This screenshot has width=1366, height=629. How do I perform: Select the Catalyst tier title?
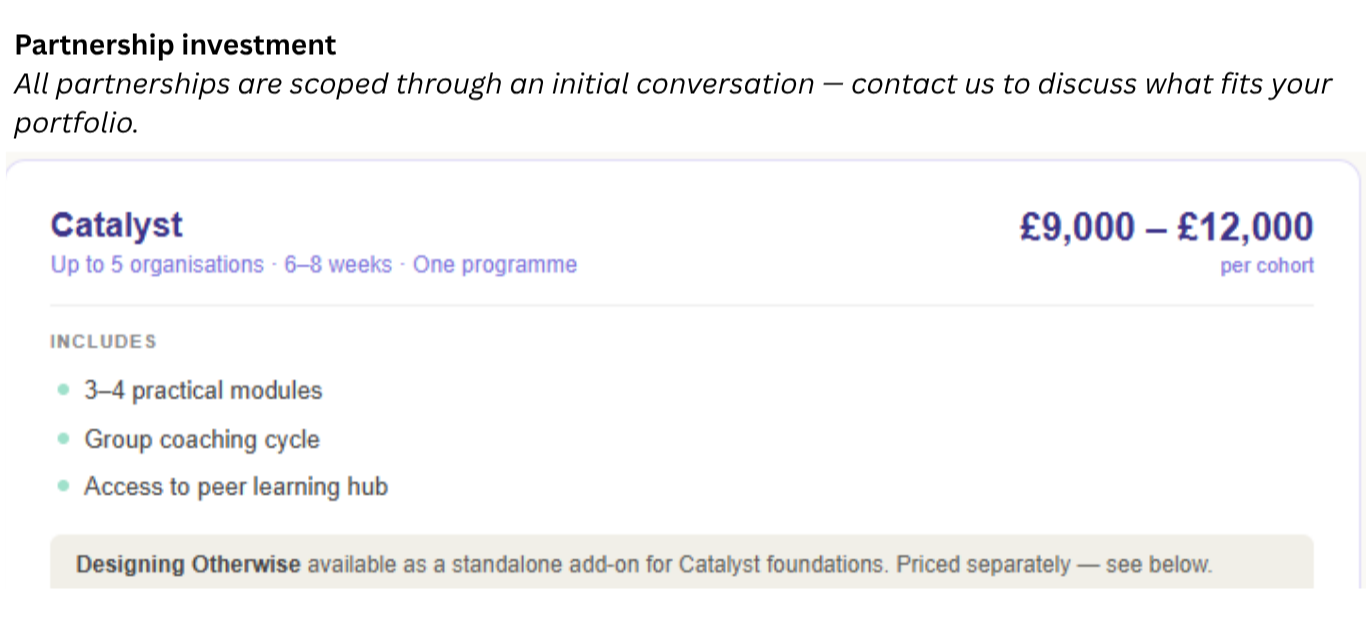tap(116, 225)
